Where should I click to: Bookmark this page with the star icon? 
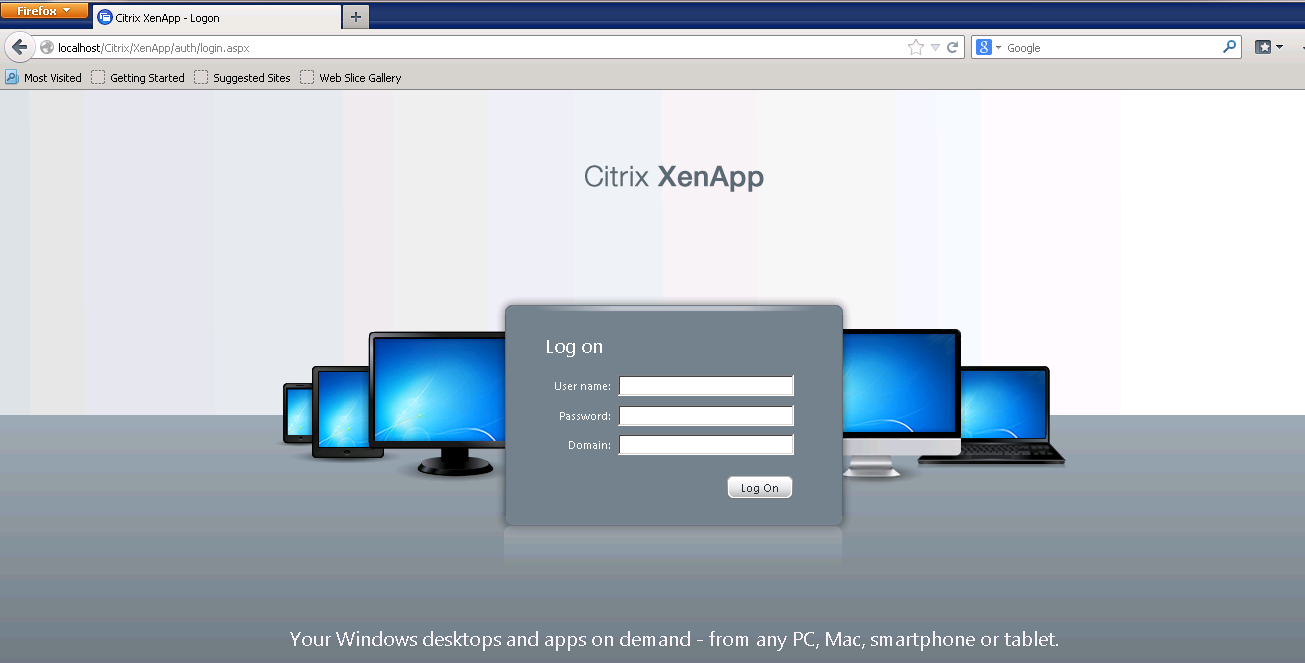click(916, 47)
